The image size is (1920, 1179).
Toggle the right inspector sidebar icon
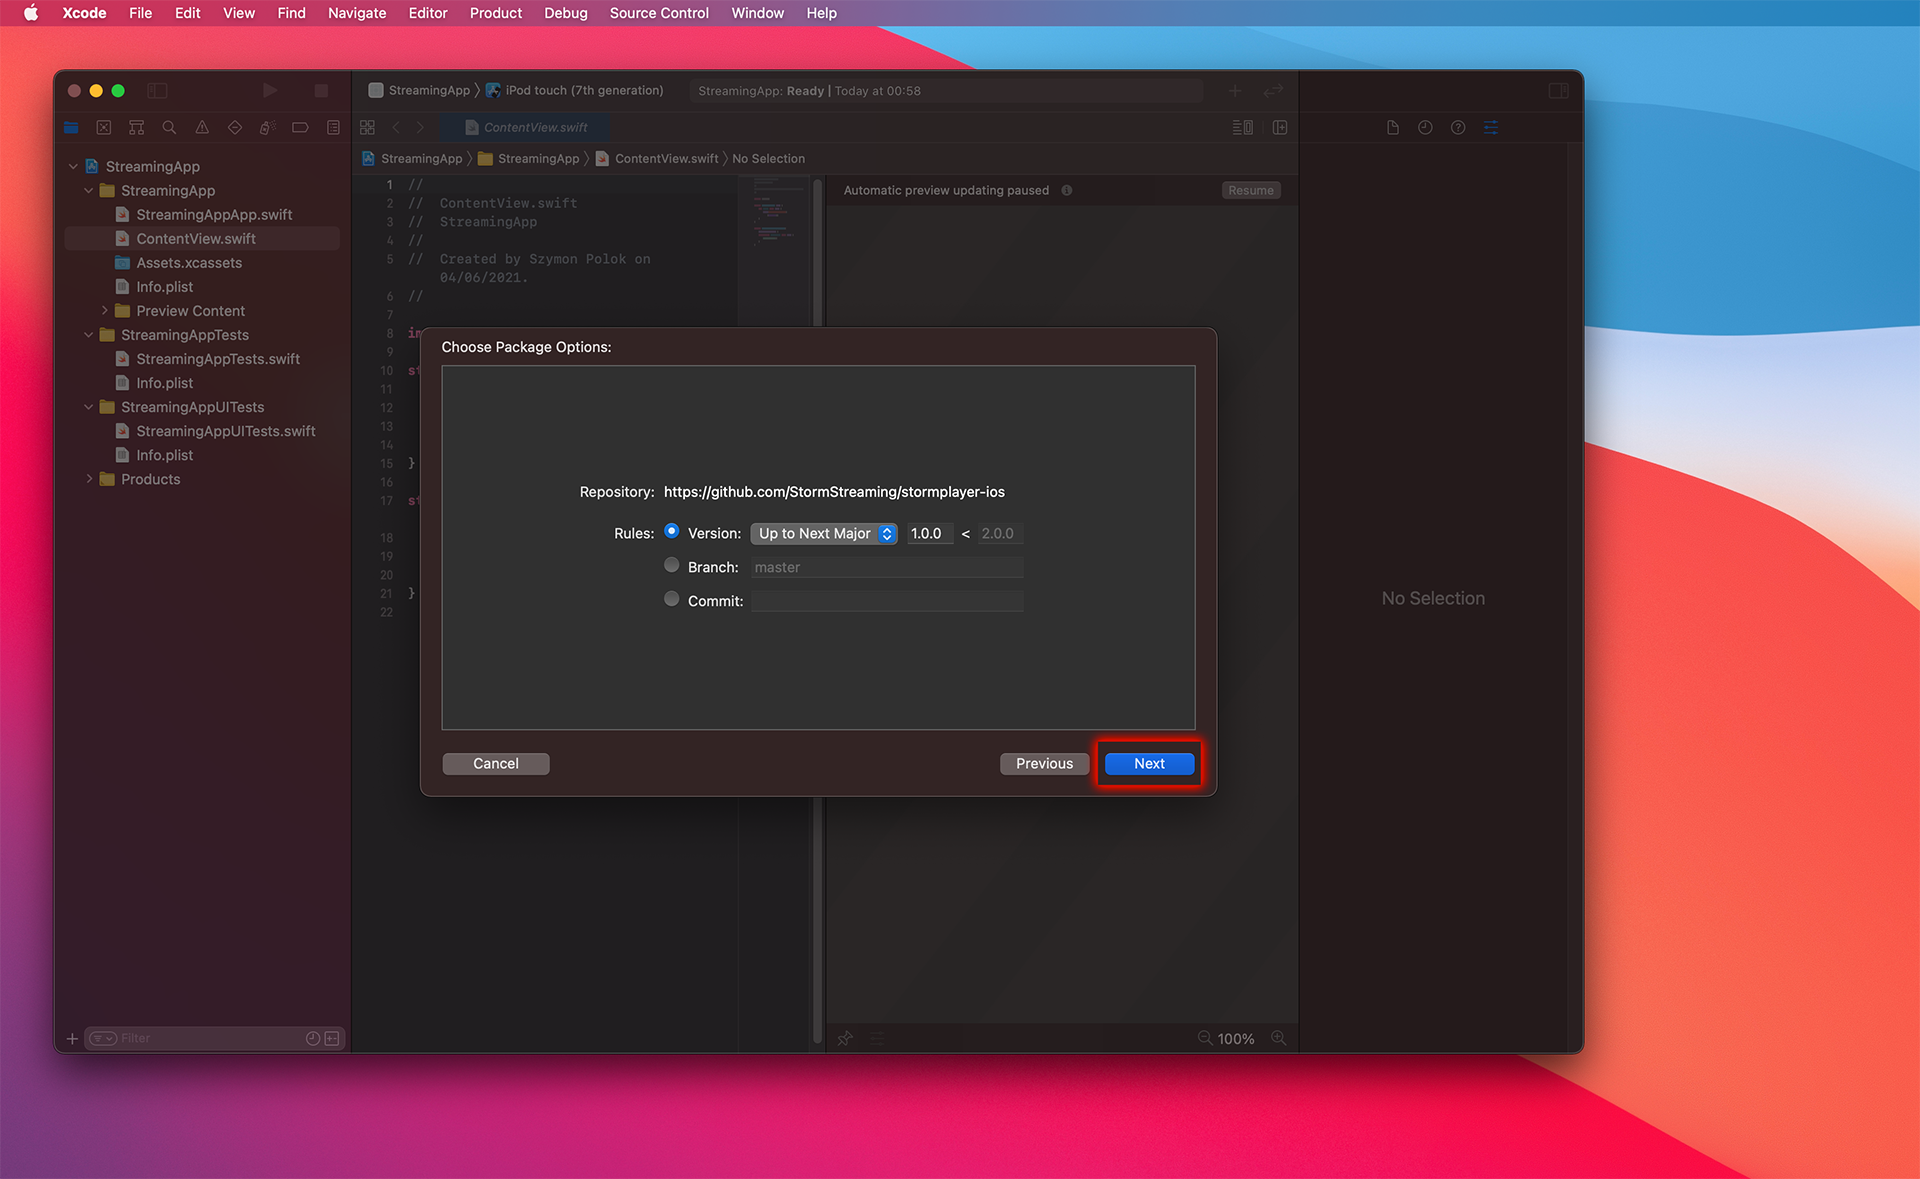coord(1558,90)
